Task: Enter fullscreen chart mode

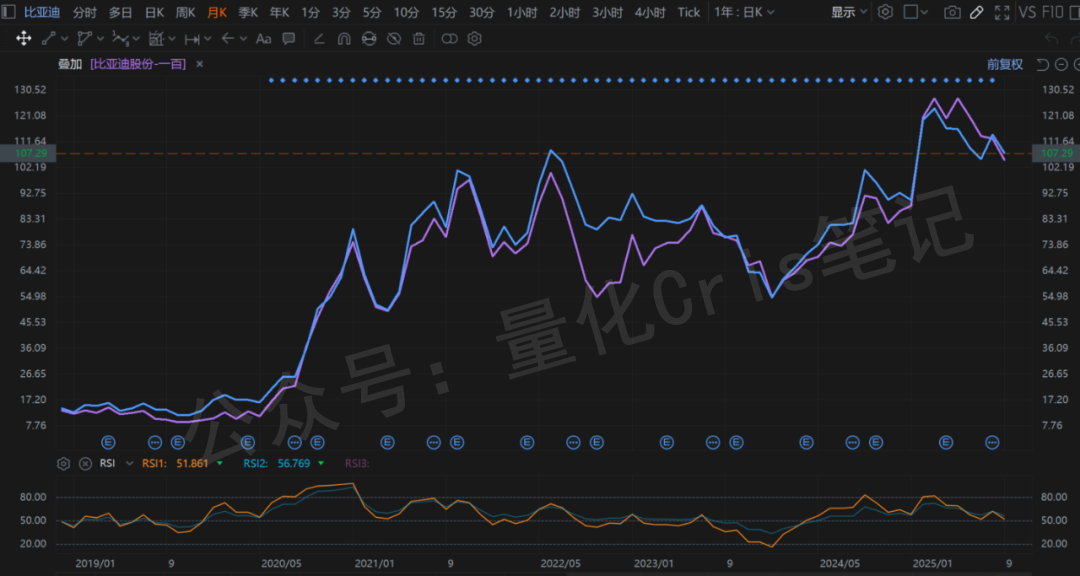Action: (x=1001, y=12)
